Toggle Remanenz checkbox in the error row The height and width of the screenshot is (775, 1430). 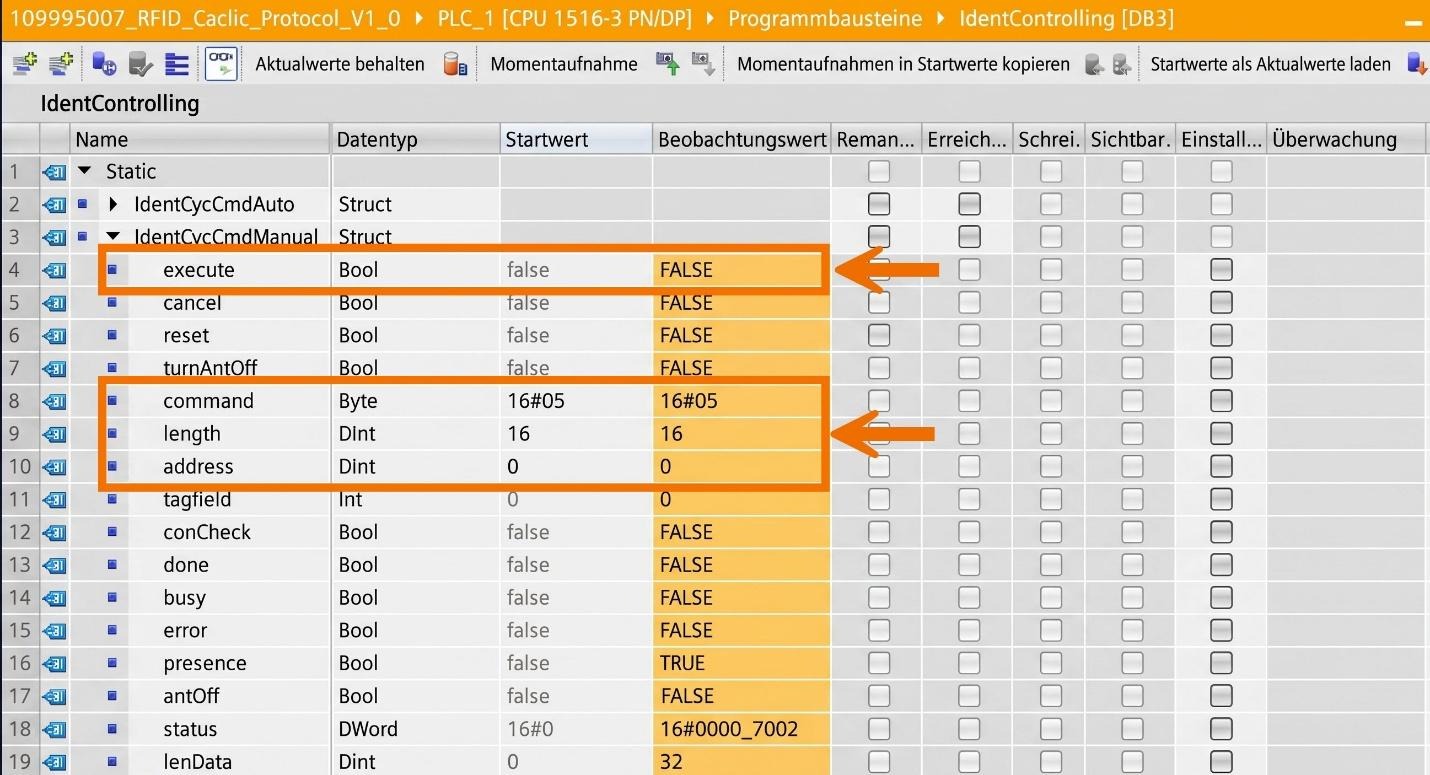pyautogui.click(x=878, y=631)
